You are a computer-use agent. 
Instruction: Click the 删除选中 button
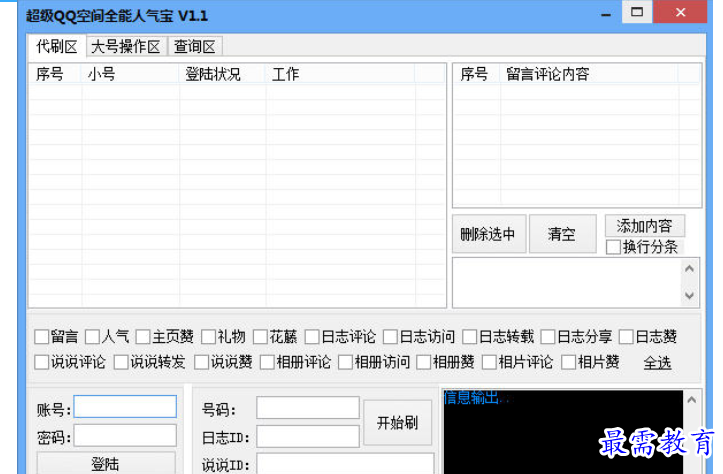coord(489,234)
